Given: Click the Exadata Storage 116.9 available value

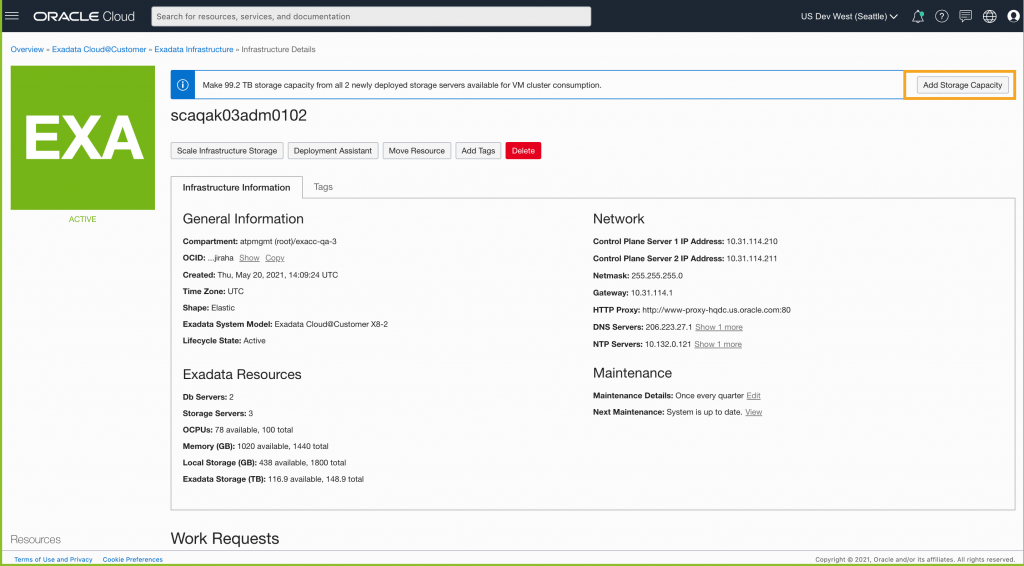Looking at the screenshot, I should pyautogui.click(x=294, y=479).
